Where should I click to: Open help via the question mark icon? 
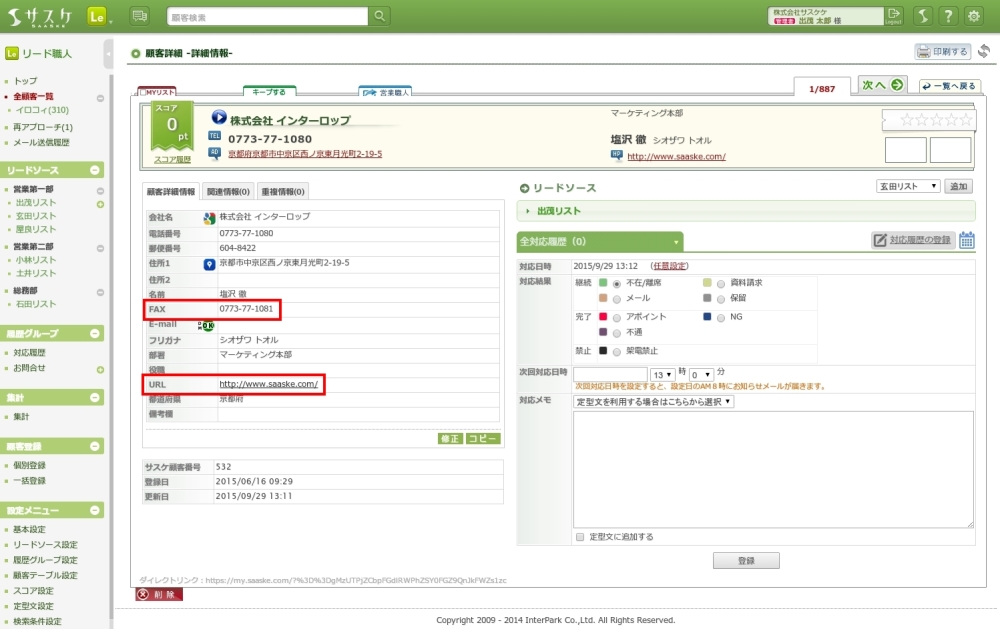[x=948, y=16]
